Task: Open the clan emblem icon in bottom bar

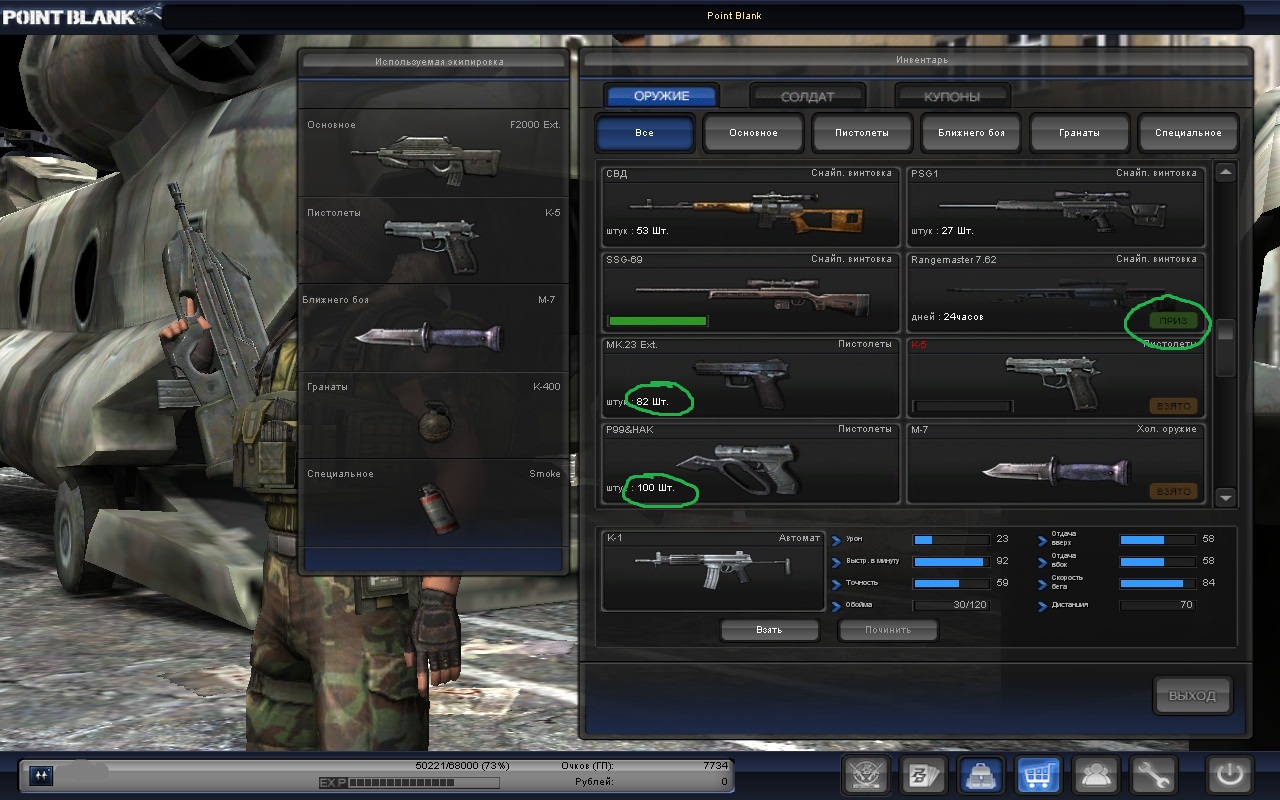Action: coord(866,774)
